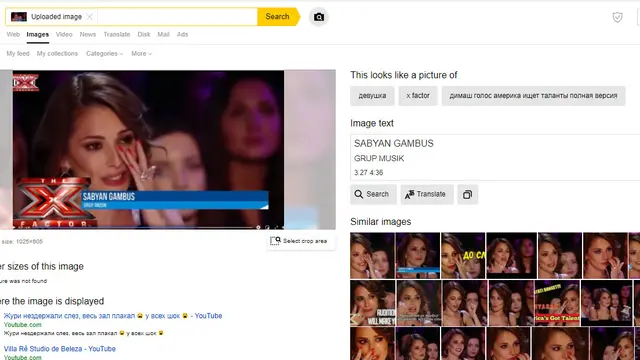Open the similar image with America's Got Talent banner
The height and width of the screenshot is (360, 640).
tap(557, 303)
